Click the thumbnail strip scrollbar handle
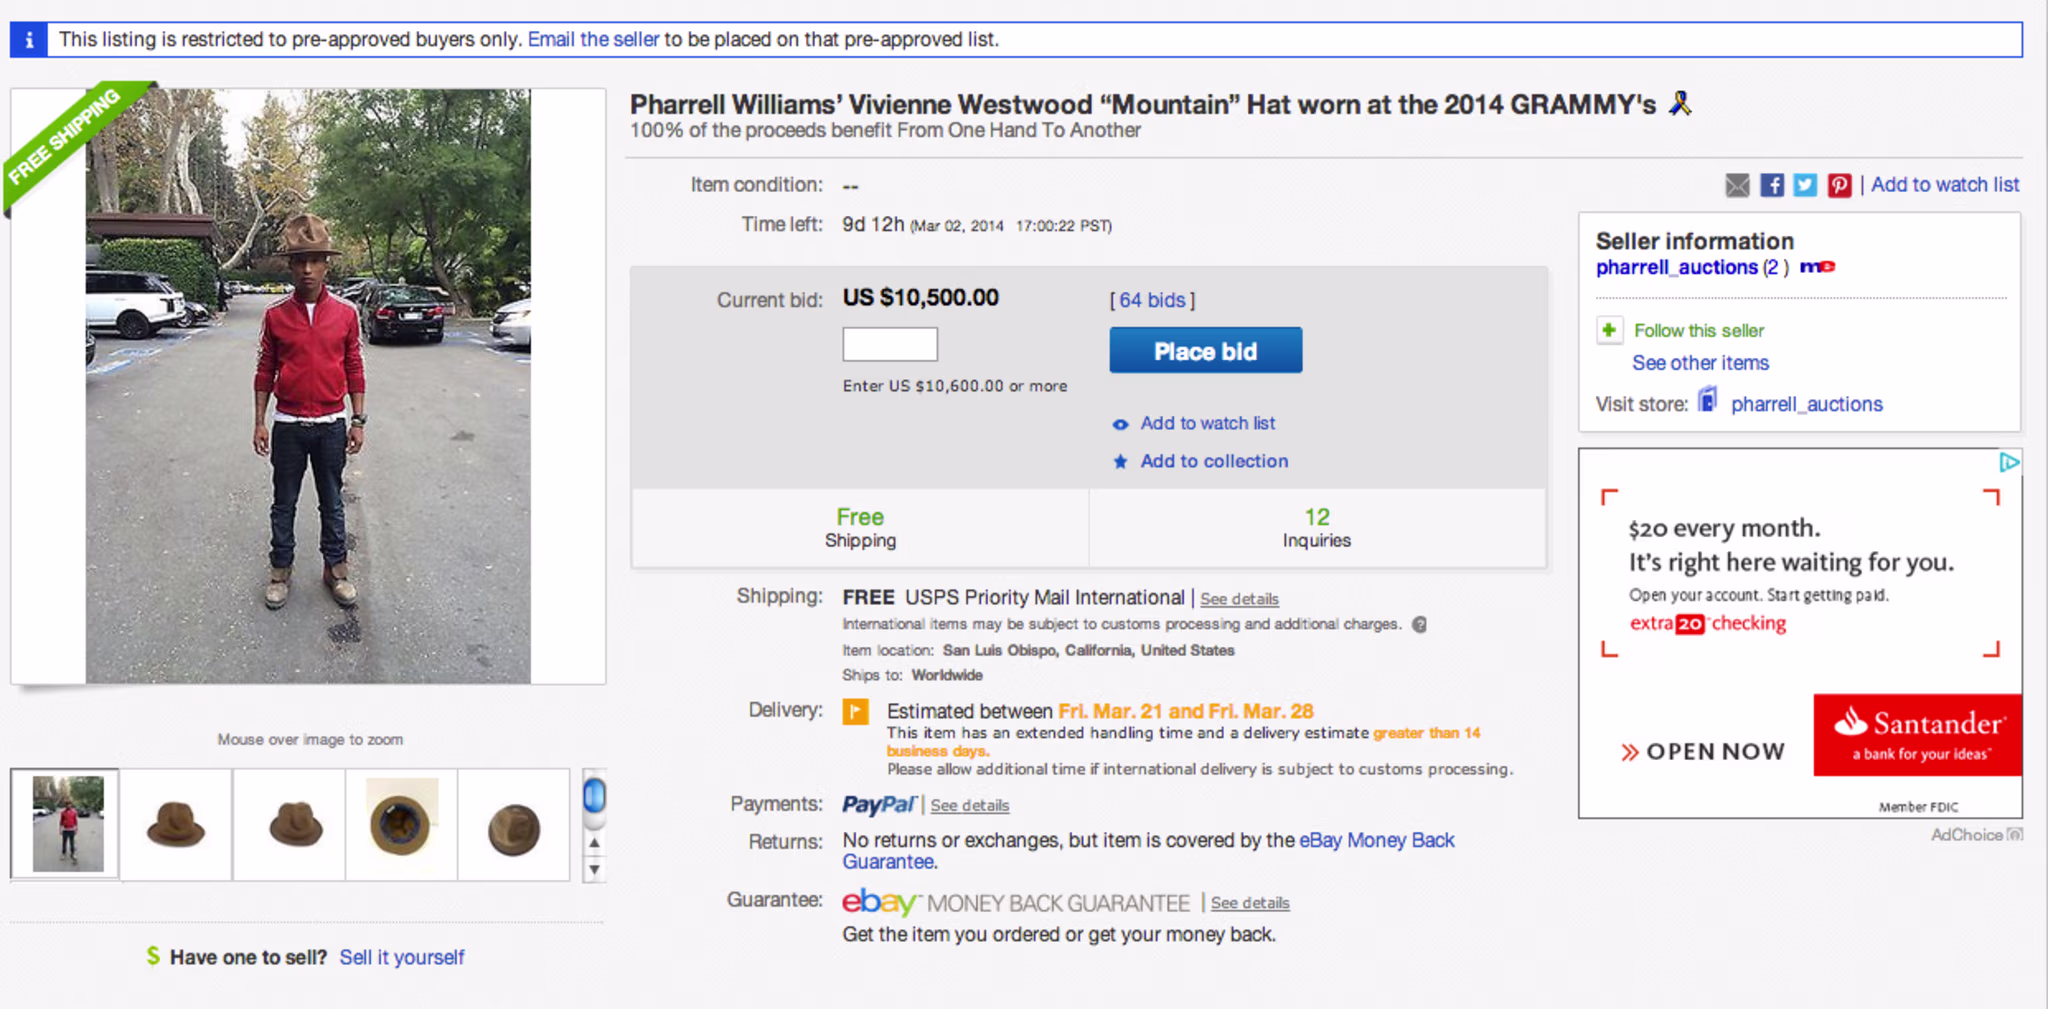This screenshot has width=2048, height=1009. (x=594, y=796)
